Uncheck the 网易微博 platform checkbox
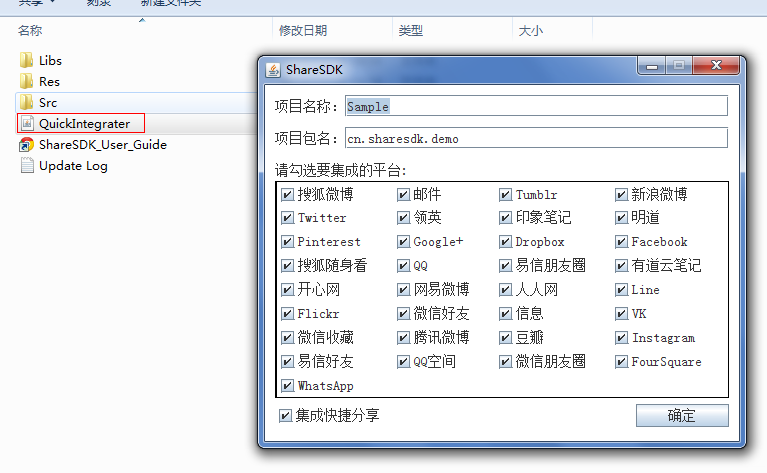Image resolution: width=767 pixels, height=473 pixels. click(403, 290)
